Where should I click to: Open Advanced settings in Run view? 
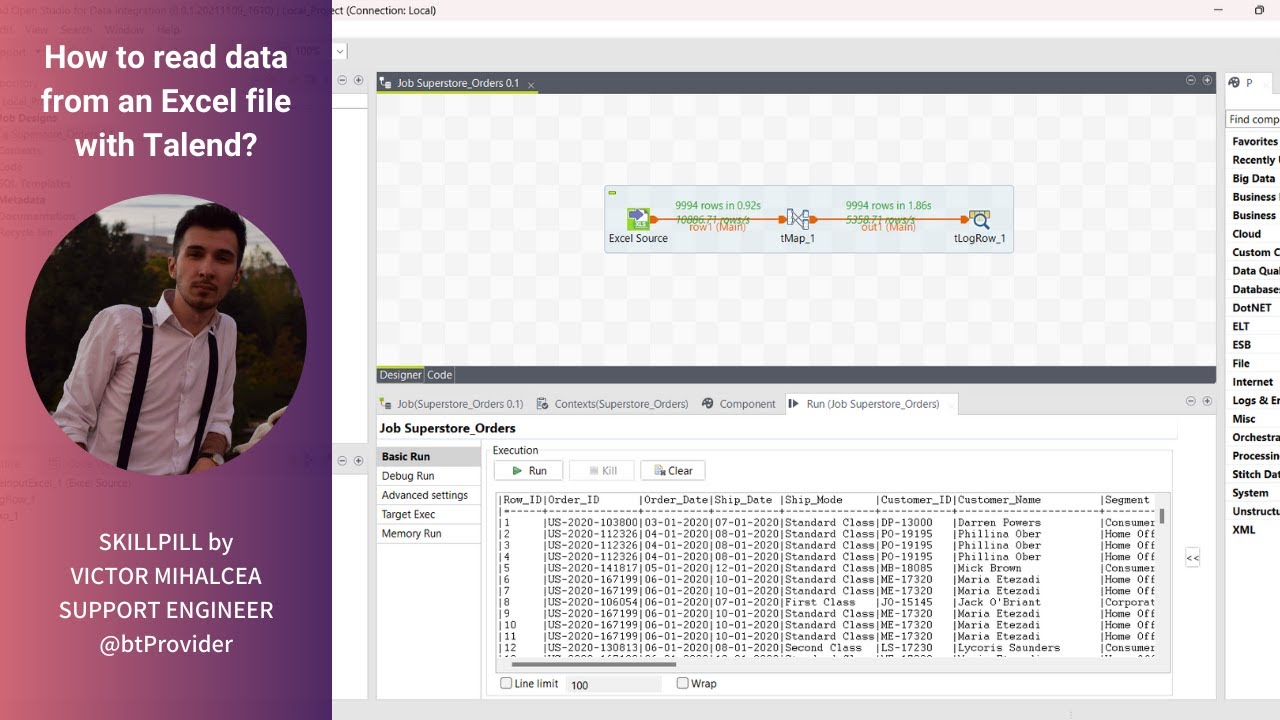(430, 495)
